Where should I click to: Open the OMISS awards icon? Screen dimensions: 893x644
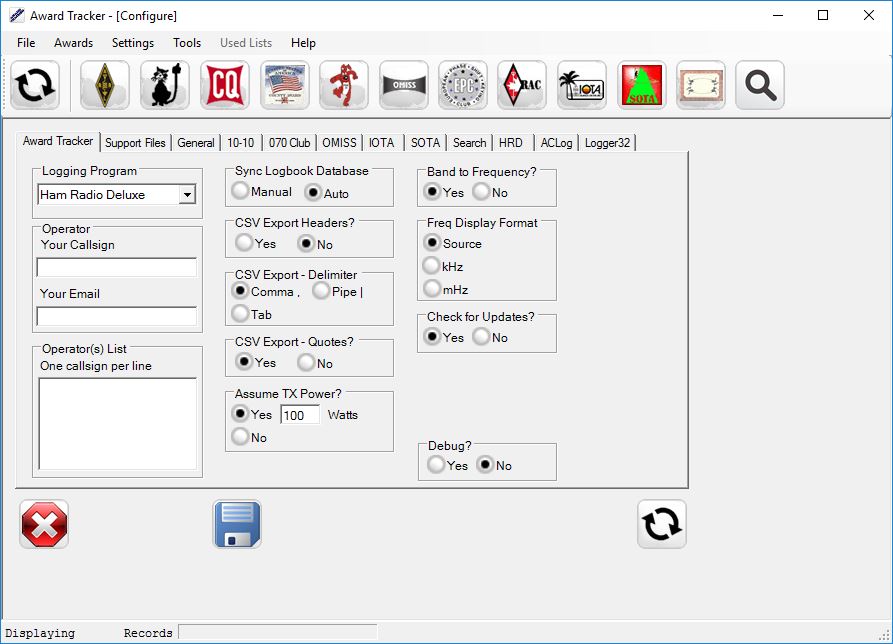click(404, 85)
